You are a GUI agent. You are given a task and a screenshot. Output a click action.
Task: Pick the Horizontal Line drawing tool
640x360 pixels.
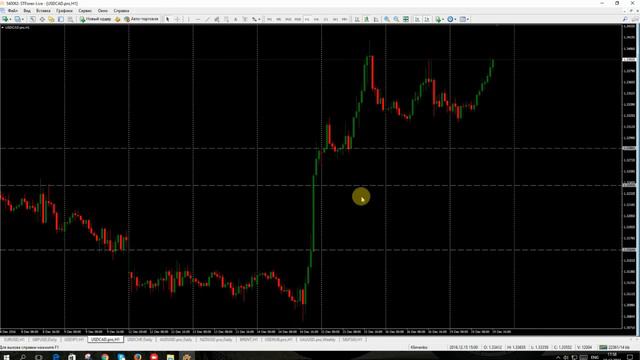coord(198,19)
